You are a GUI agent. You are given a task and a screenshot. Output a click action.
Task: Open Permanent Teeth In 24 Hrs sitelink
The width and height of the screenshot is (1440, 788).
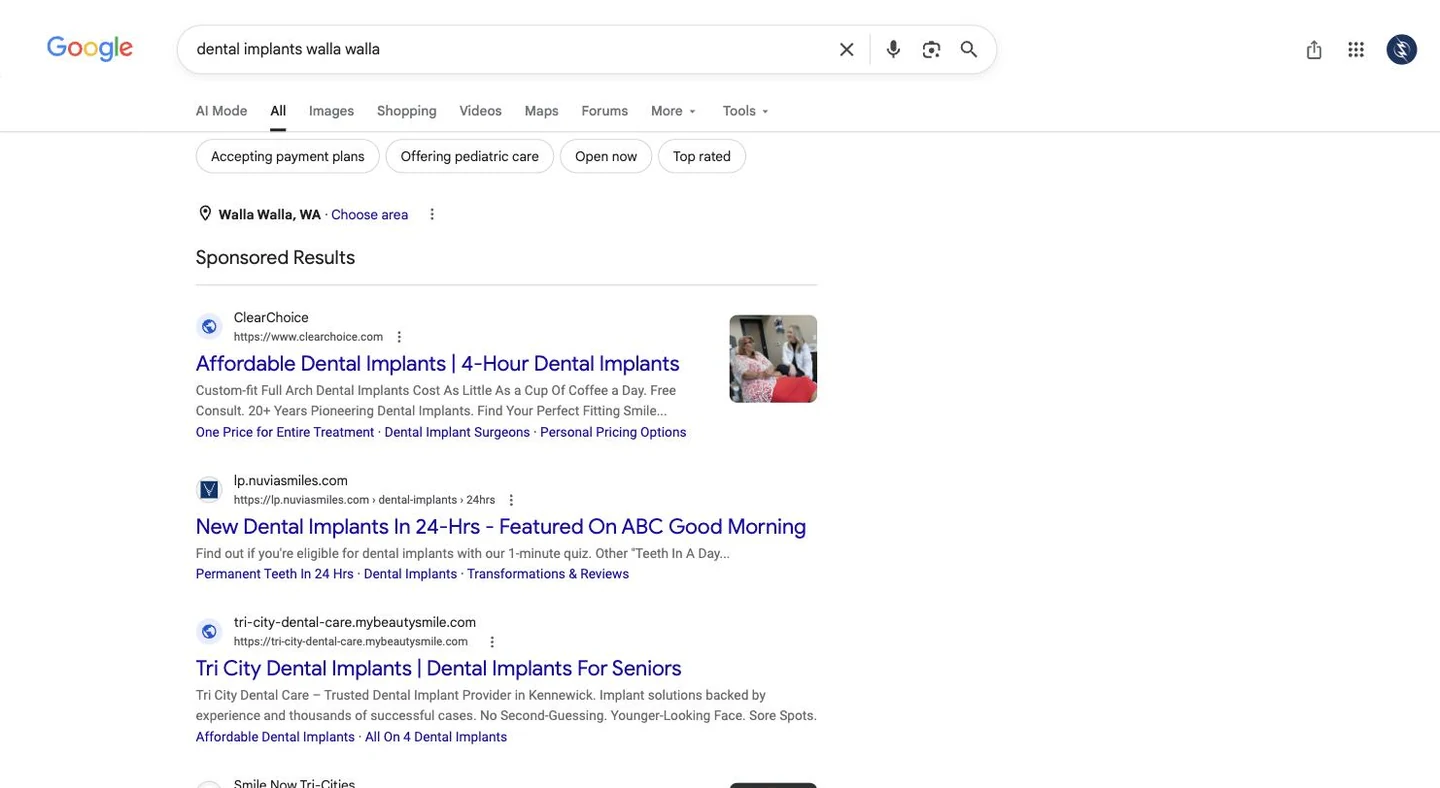pos(274,574)
